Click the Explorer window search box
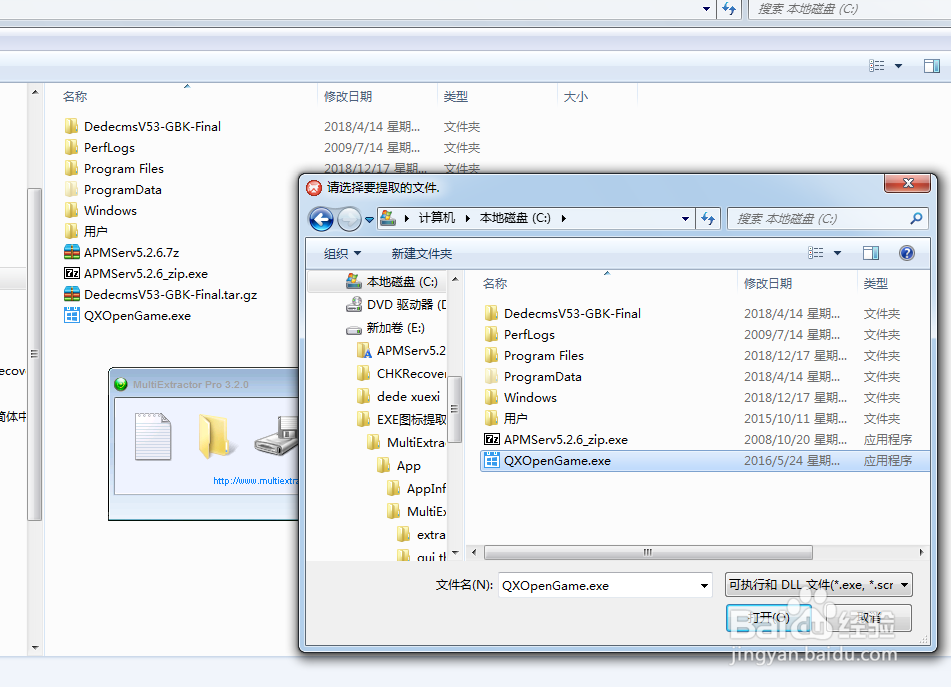The image size is (951, 687). [849, 8]
